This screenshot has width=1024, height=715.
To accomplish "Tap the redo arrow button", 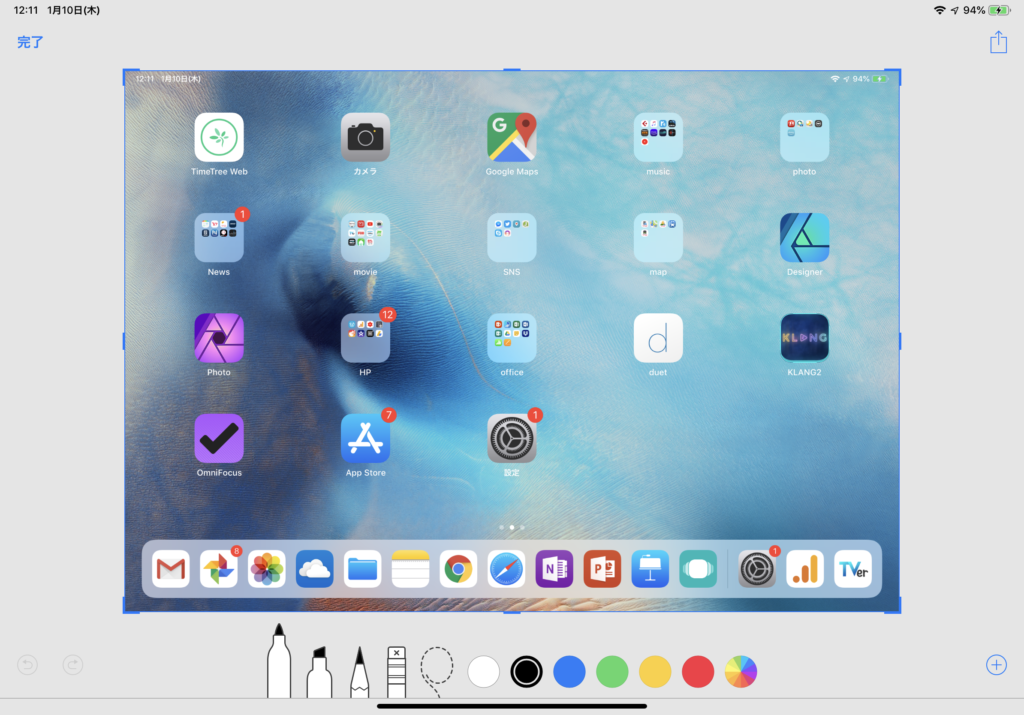I will 72,665.
